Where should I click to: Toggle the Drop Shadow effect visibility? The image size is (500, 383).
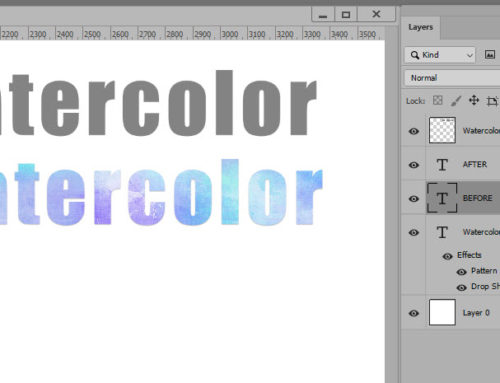(461, 287)
